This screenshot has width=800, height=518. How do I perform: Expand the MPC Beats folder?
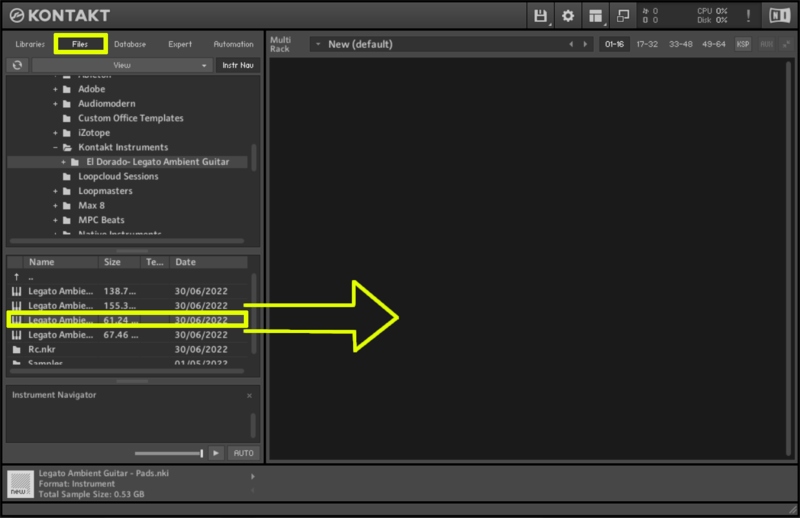[x=56, y=220]
